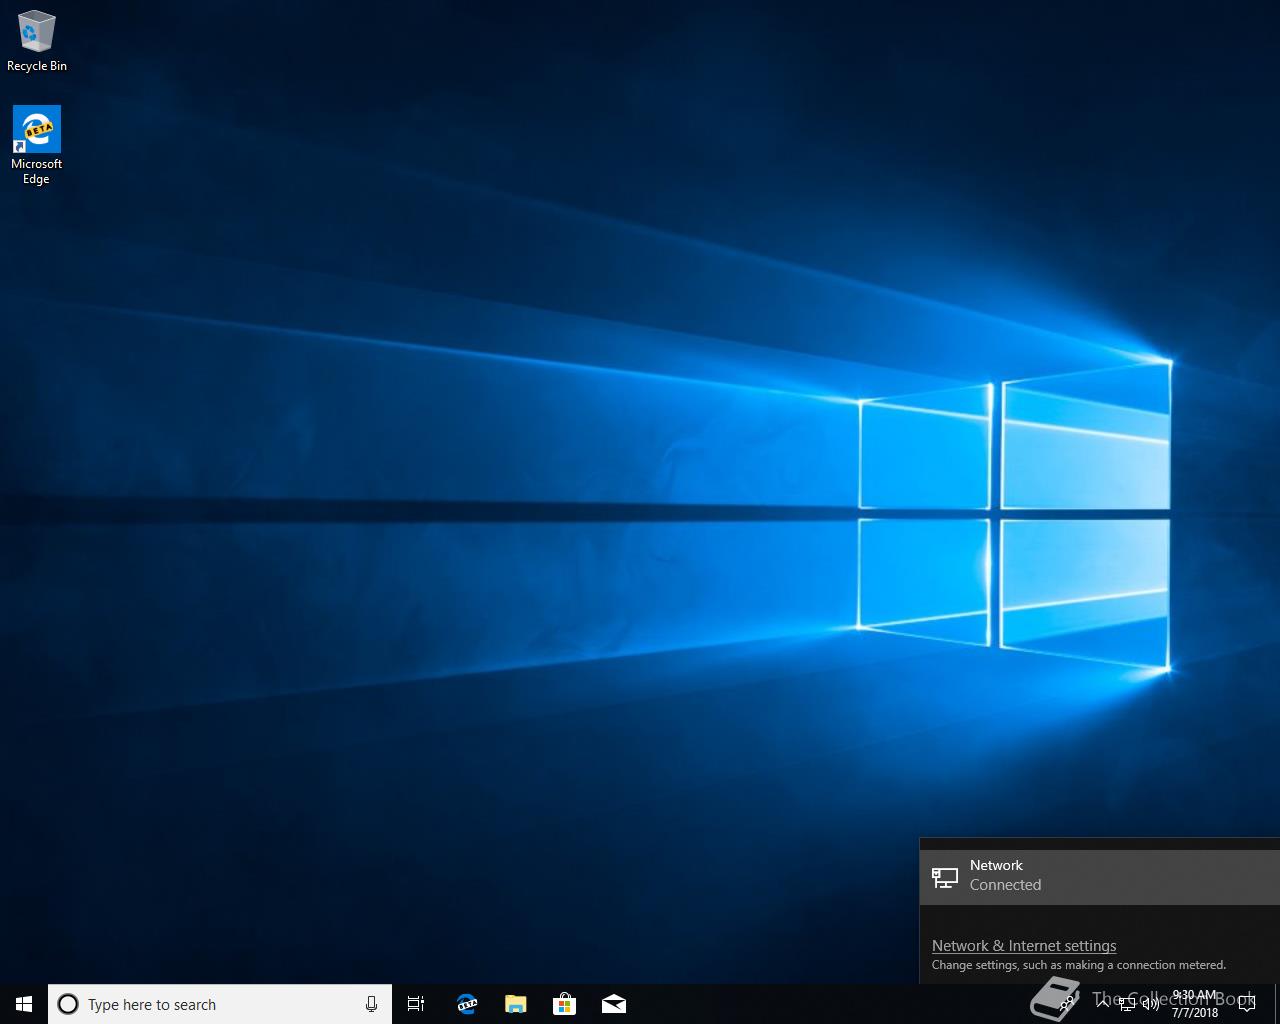This screenshot has width=1280, height=1024.
Task: Open File Explorer from the taskbar
Action: point(515,1004)
